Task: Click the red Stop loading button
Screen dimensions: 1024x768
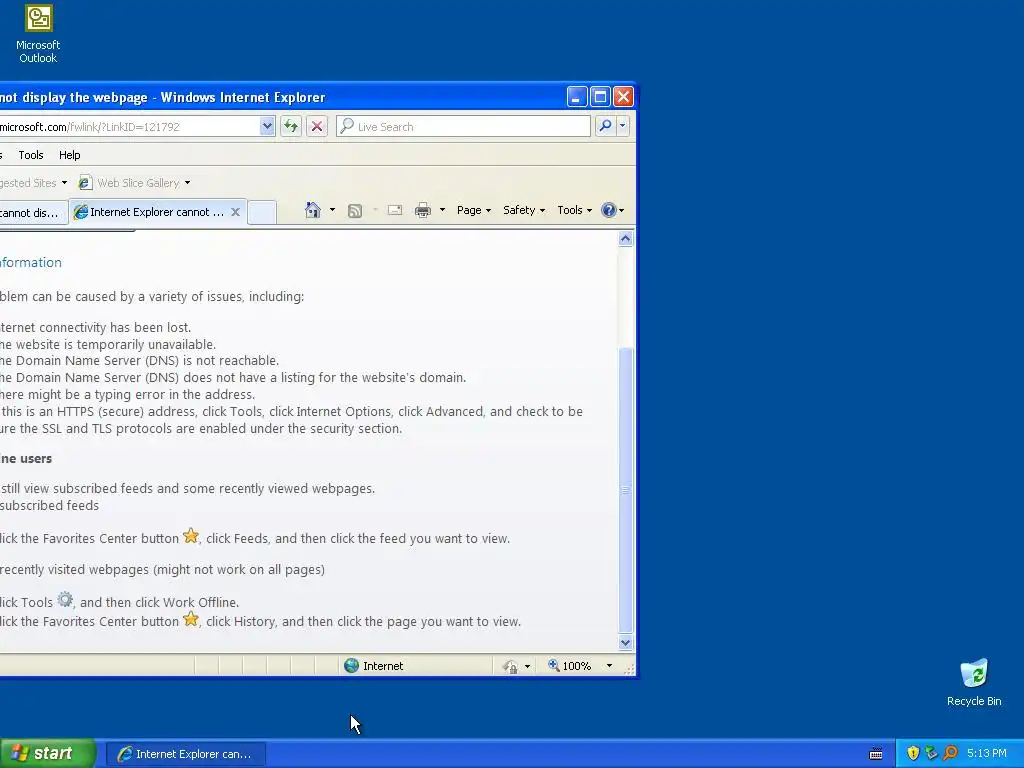Action: (317, 126)
